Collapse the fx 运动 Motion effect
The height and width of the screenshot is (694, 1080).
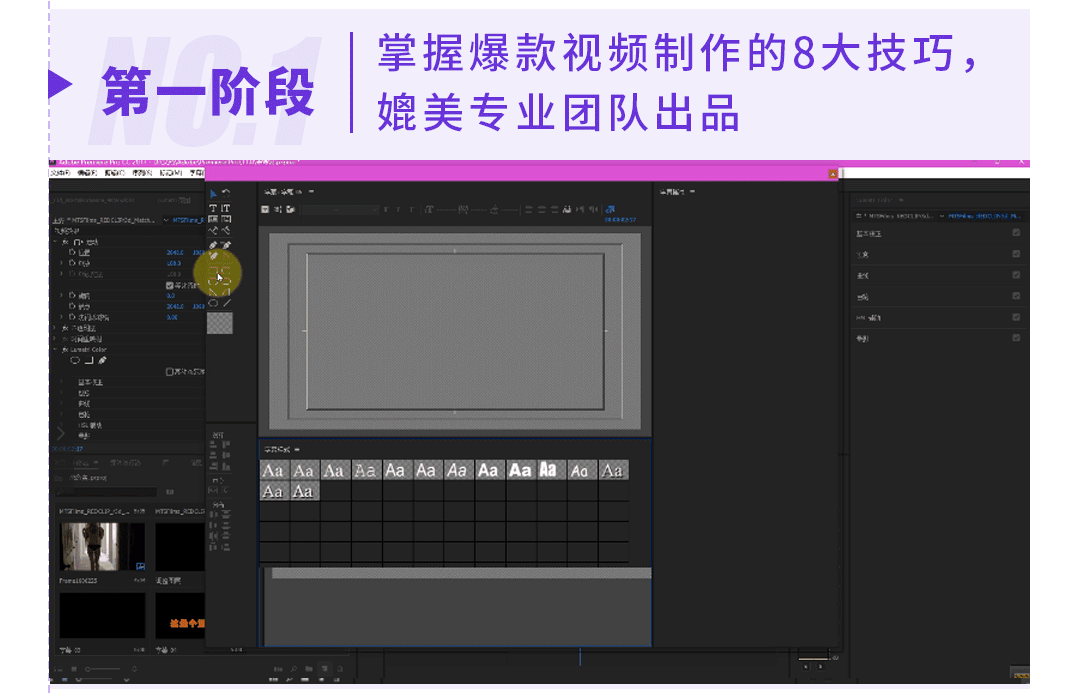pyautogui.click(x=56, y=242)
